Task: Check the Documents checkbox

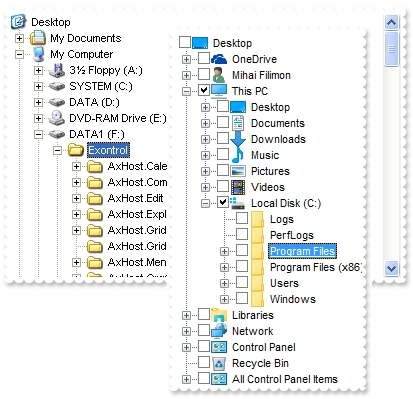Action: tap(223, 122)
